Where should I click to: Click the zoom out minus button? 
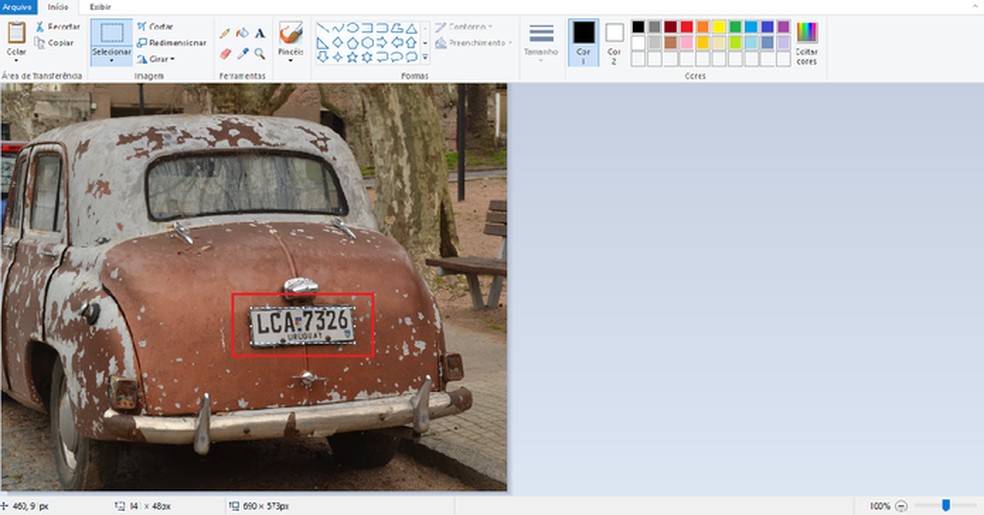coord(901,506)
